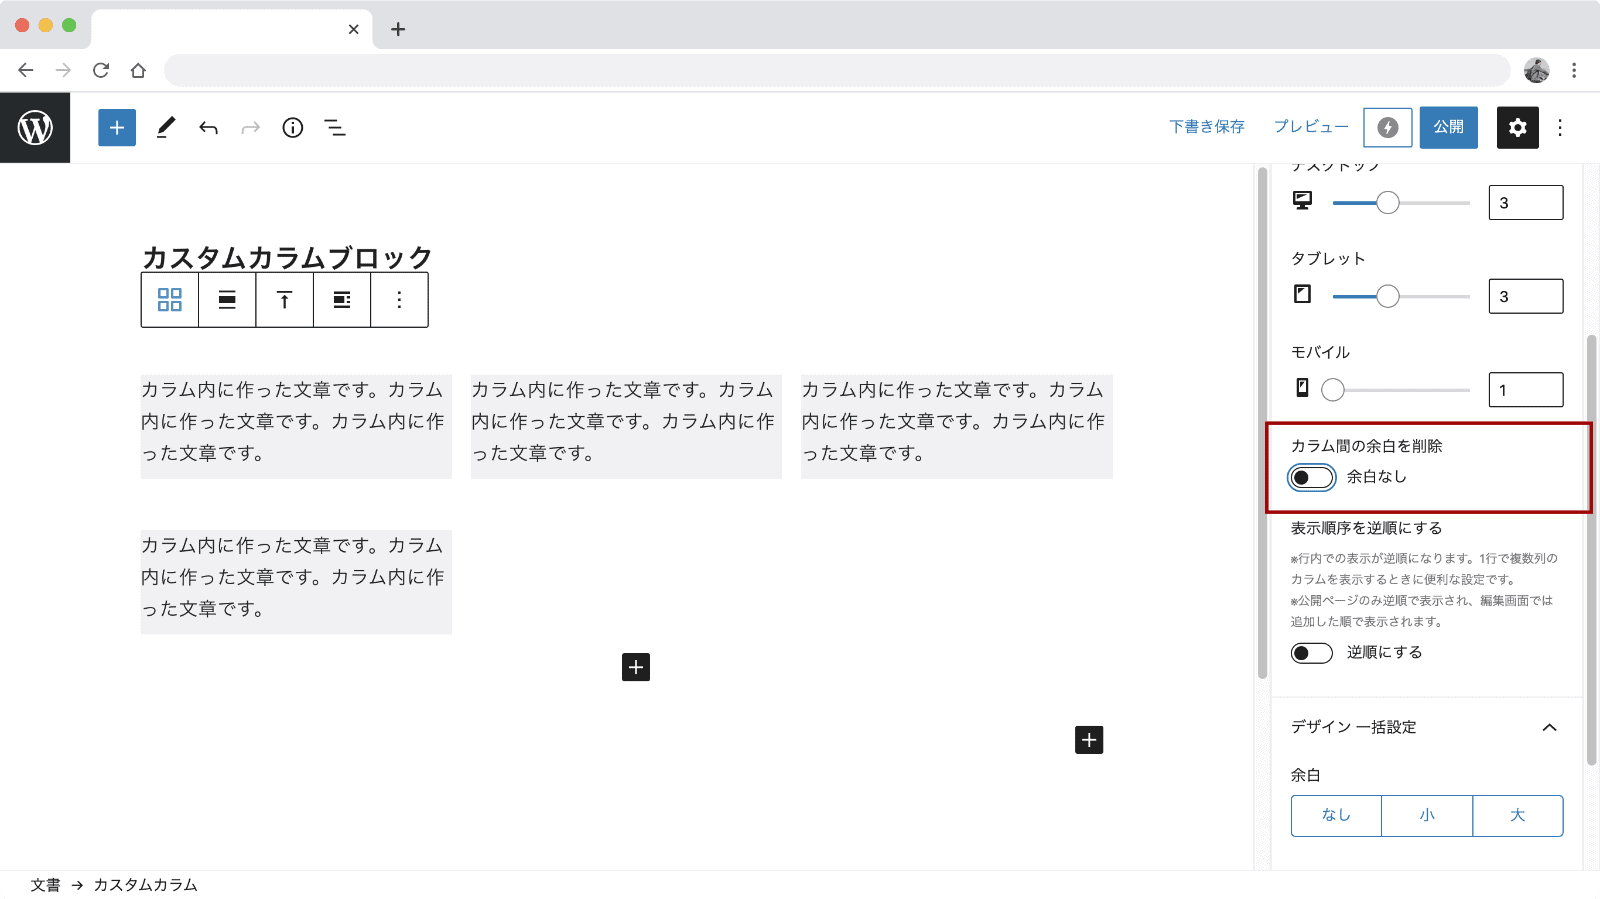Select the pencil edit tool
Screen dimensions: 1600x899
(166, 128)
